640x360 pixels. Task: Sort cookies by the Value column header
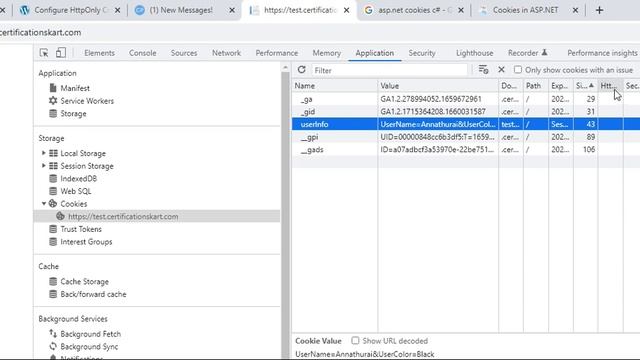438,86
